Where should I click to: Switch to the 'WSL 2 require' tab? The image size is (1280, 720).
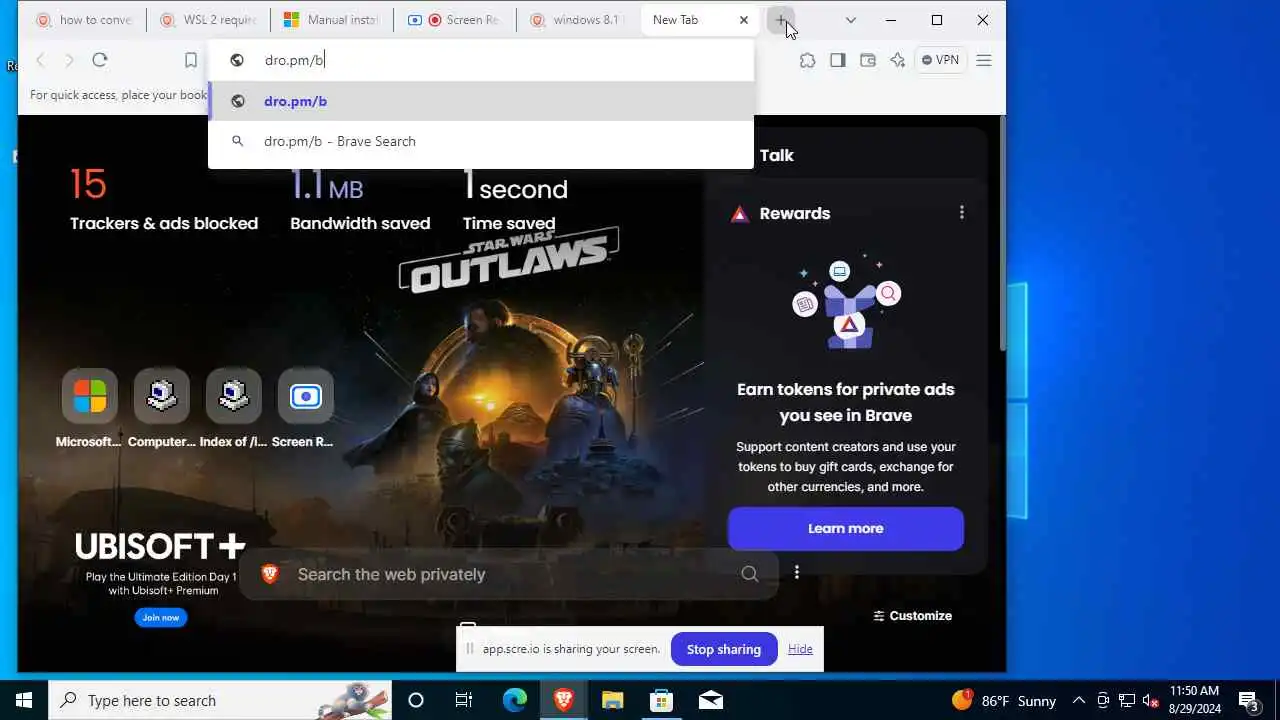(x=208, y=20)
